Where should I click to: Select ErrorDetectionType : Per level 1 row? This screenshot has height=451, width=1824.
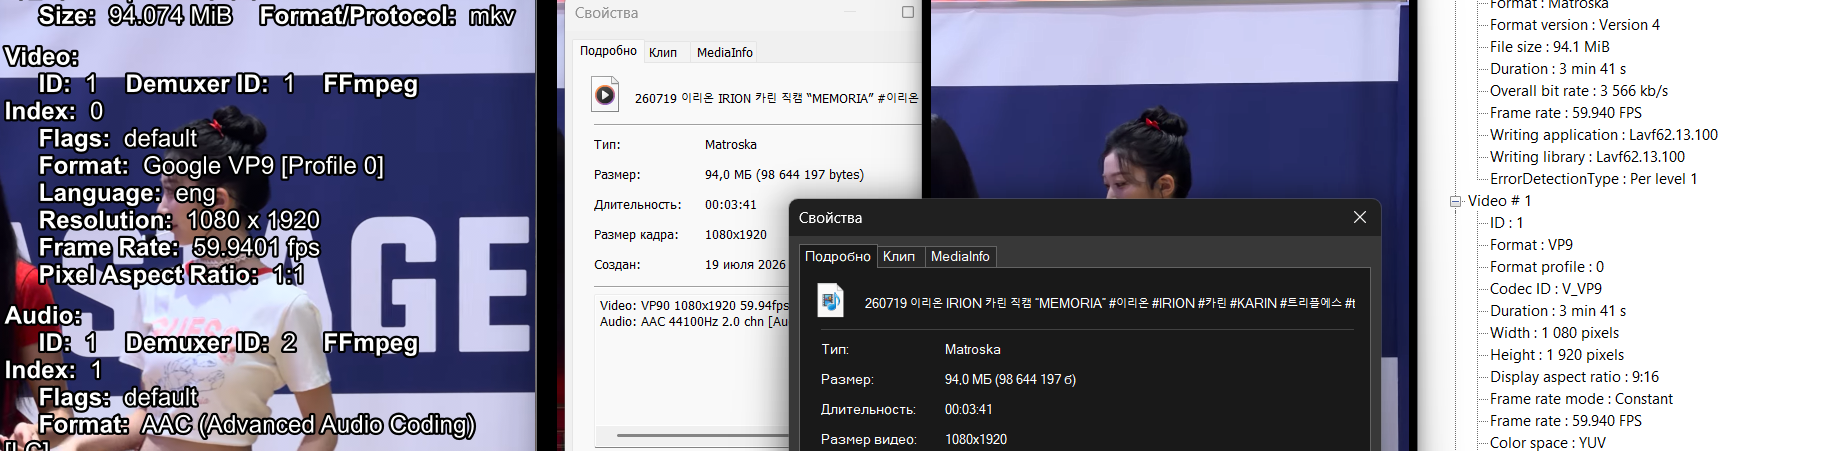tap(1594, 179)
